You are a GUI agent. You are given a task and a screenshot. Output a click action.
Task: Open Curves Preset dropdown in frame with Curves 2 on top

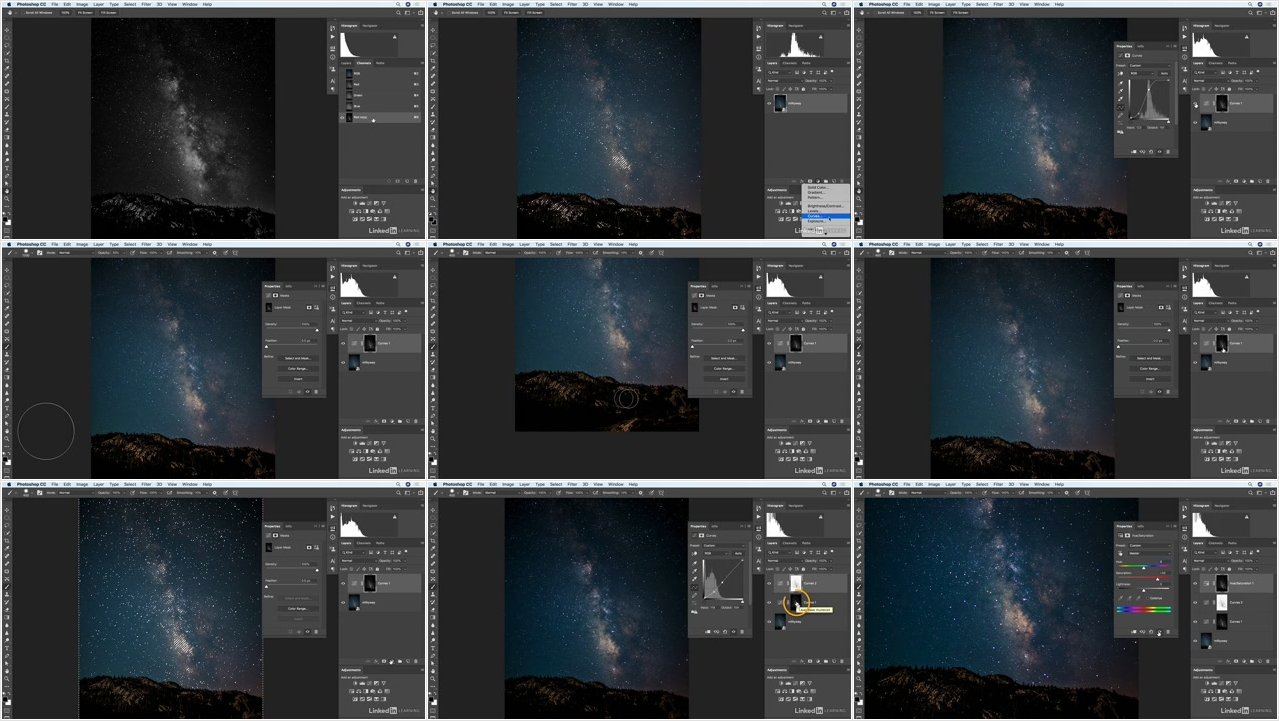[x=724, y=546]
